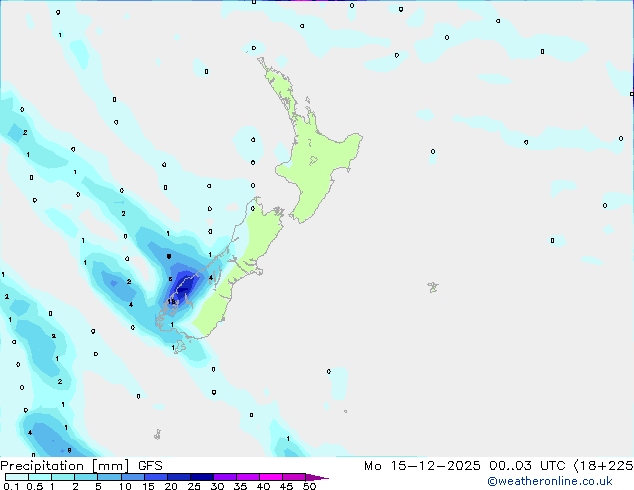Select the 35–40 mm legend swatch

pos(248,477)
